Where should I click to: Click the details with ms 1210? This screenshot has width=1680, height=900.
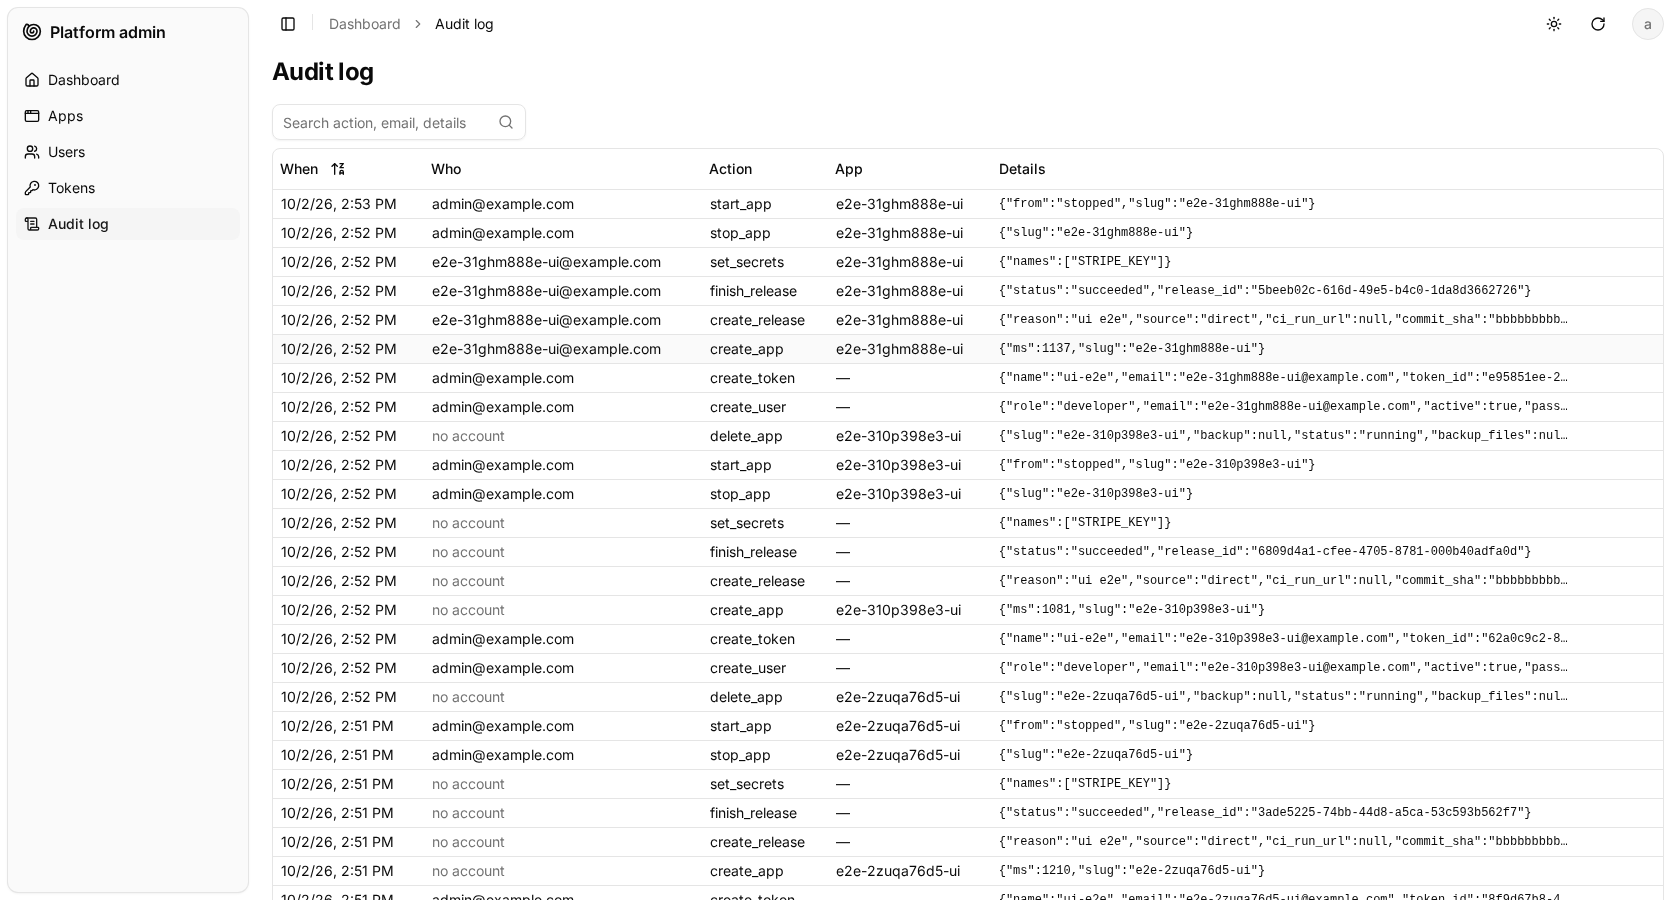(1132, 871)
